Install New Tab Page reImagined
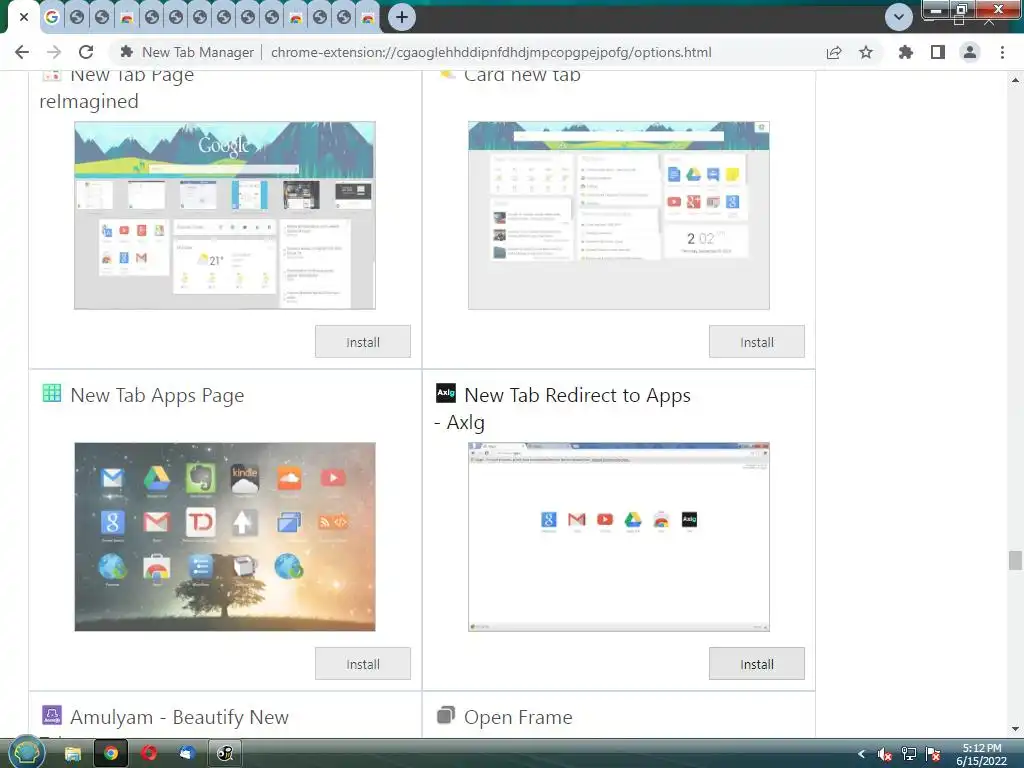This screenshot has height=768, width=1024. pyautogui.click(x=362, y=342)
